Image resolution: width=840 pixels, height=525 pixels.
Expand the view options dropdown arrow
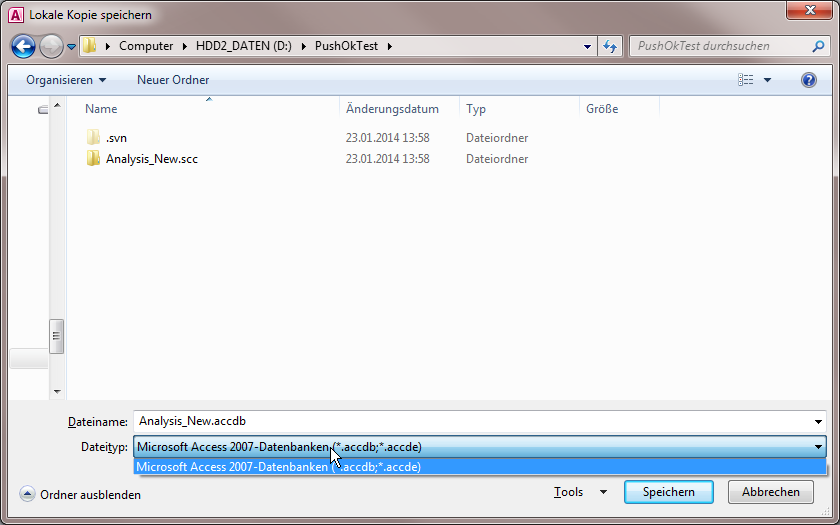768,80
